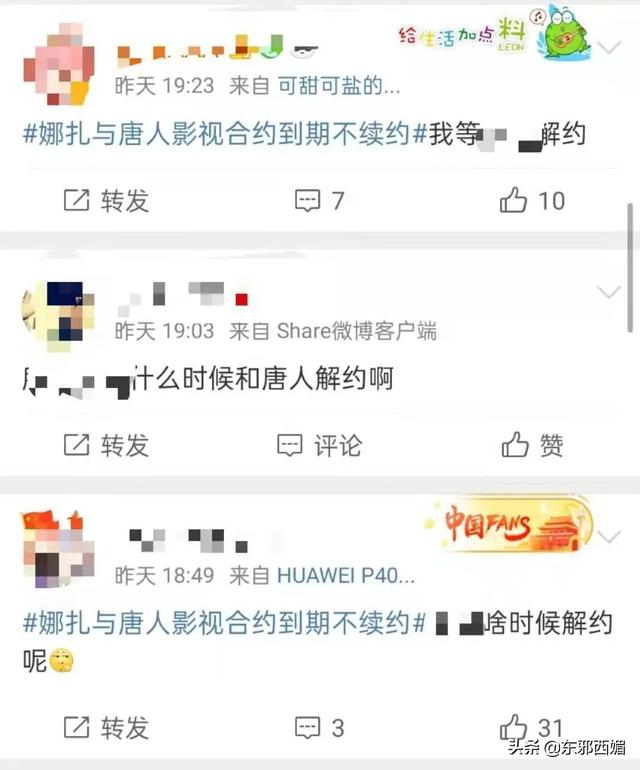Tap the repost icon on the 18:49 post
This screenshot has height=770, width=640.
pos(77,727)
